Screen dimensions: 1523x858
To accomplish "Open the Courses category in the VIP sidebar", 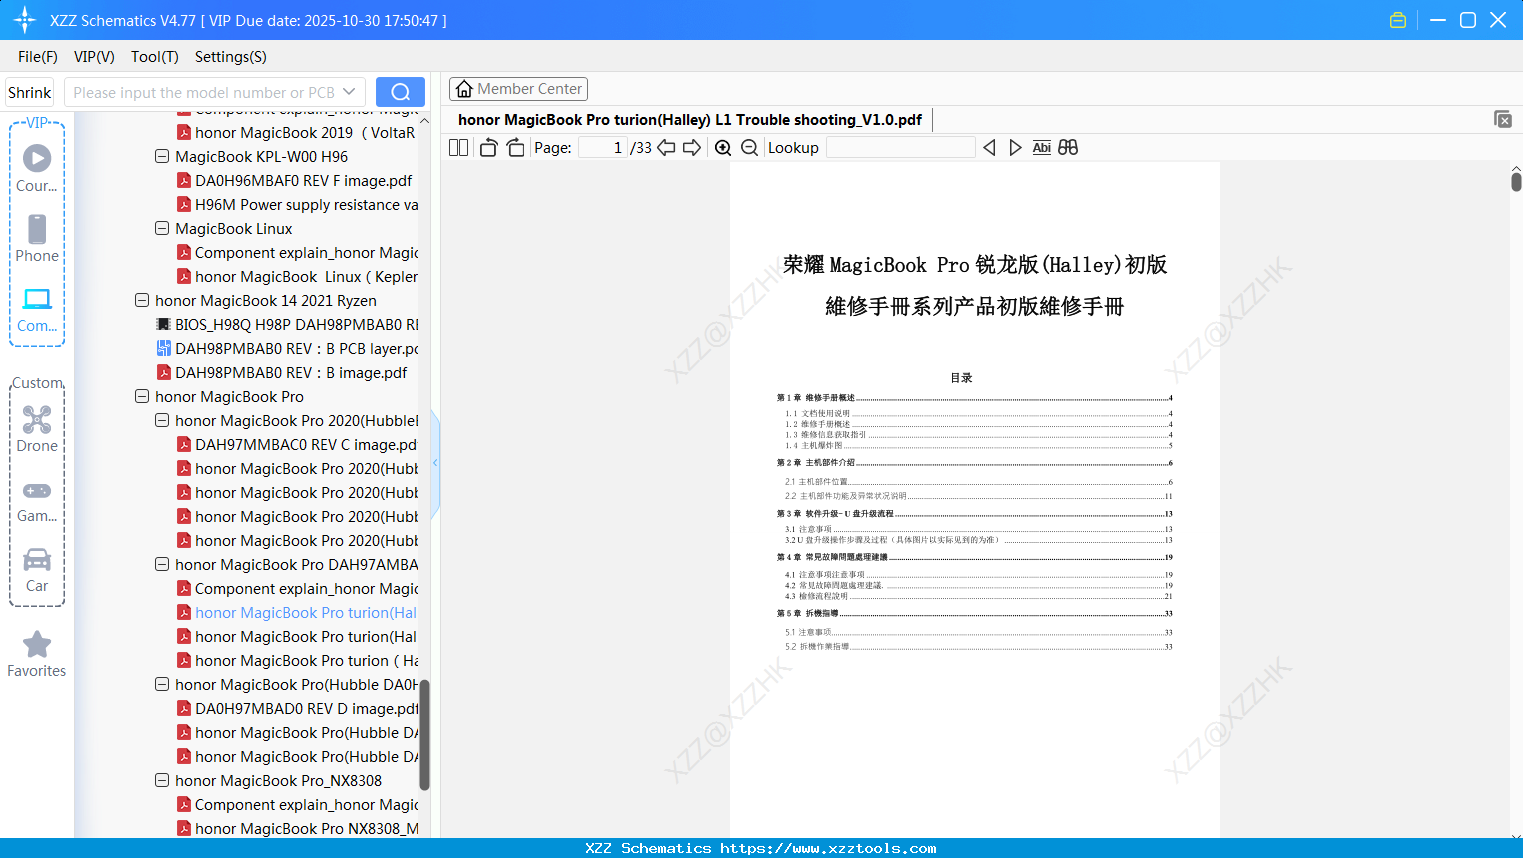I will pyautogui.click(x=37, y=168).
